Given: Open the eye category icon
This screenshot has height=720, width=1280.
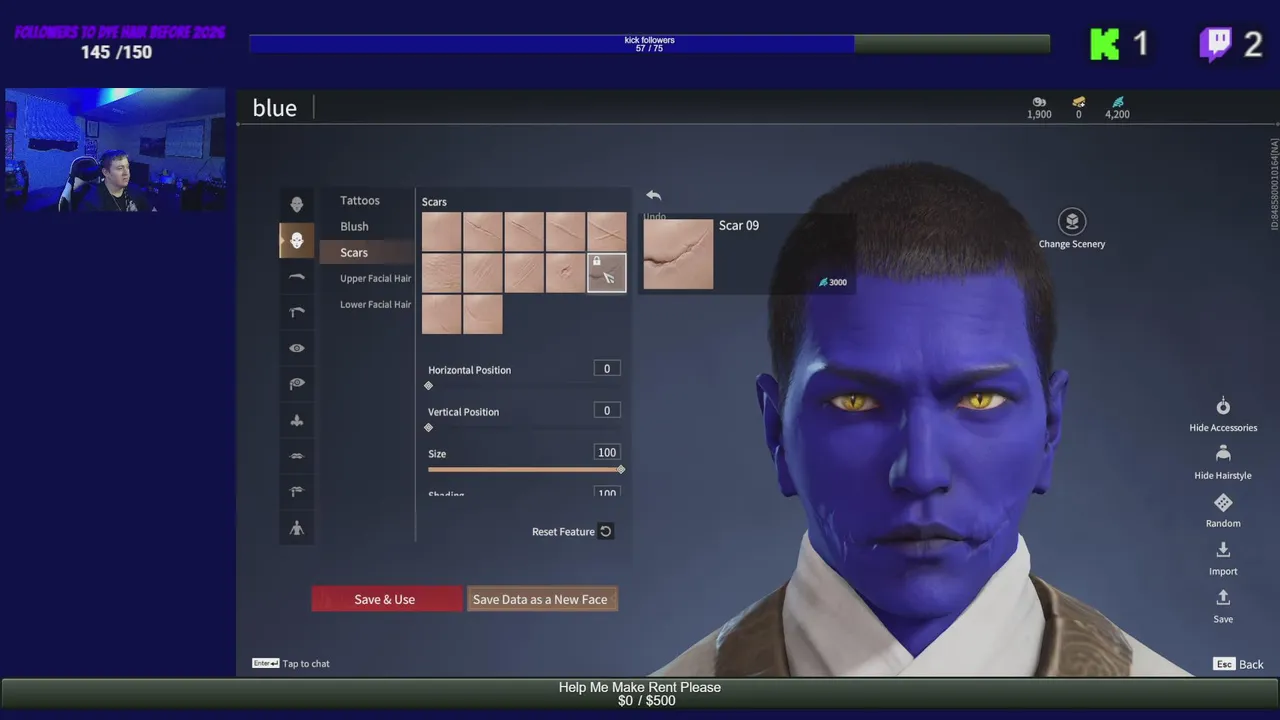Looking at the screenshot, I should coord(297,348).
